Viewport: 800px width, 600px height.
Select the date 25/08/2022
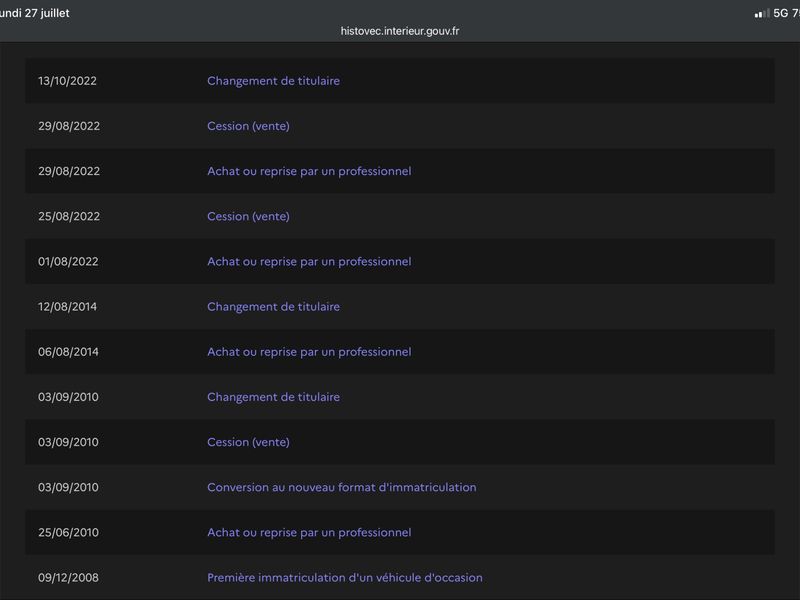click(x=69, y=216)
